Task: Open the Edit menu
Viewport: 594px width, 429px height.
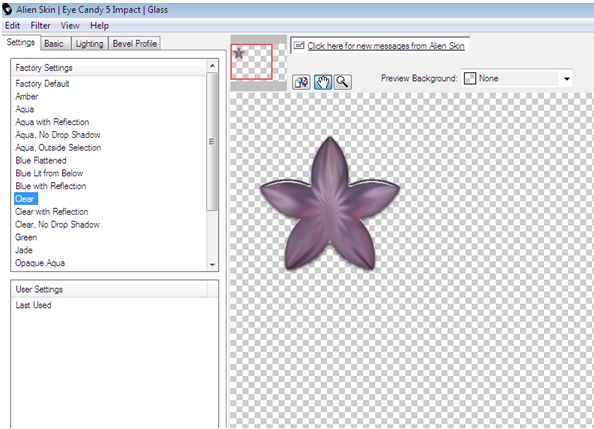Action: point(12,26)
